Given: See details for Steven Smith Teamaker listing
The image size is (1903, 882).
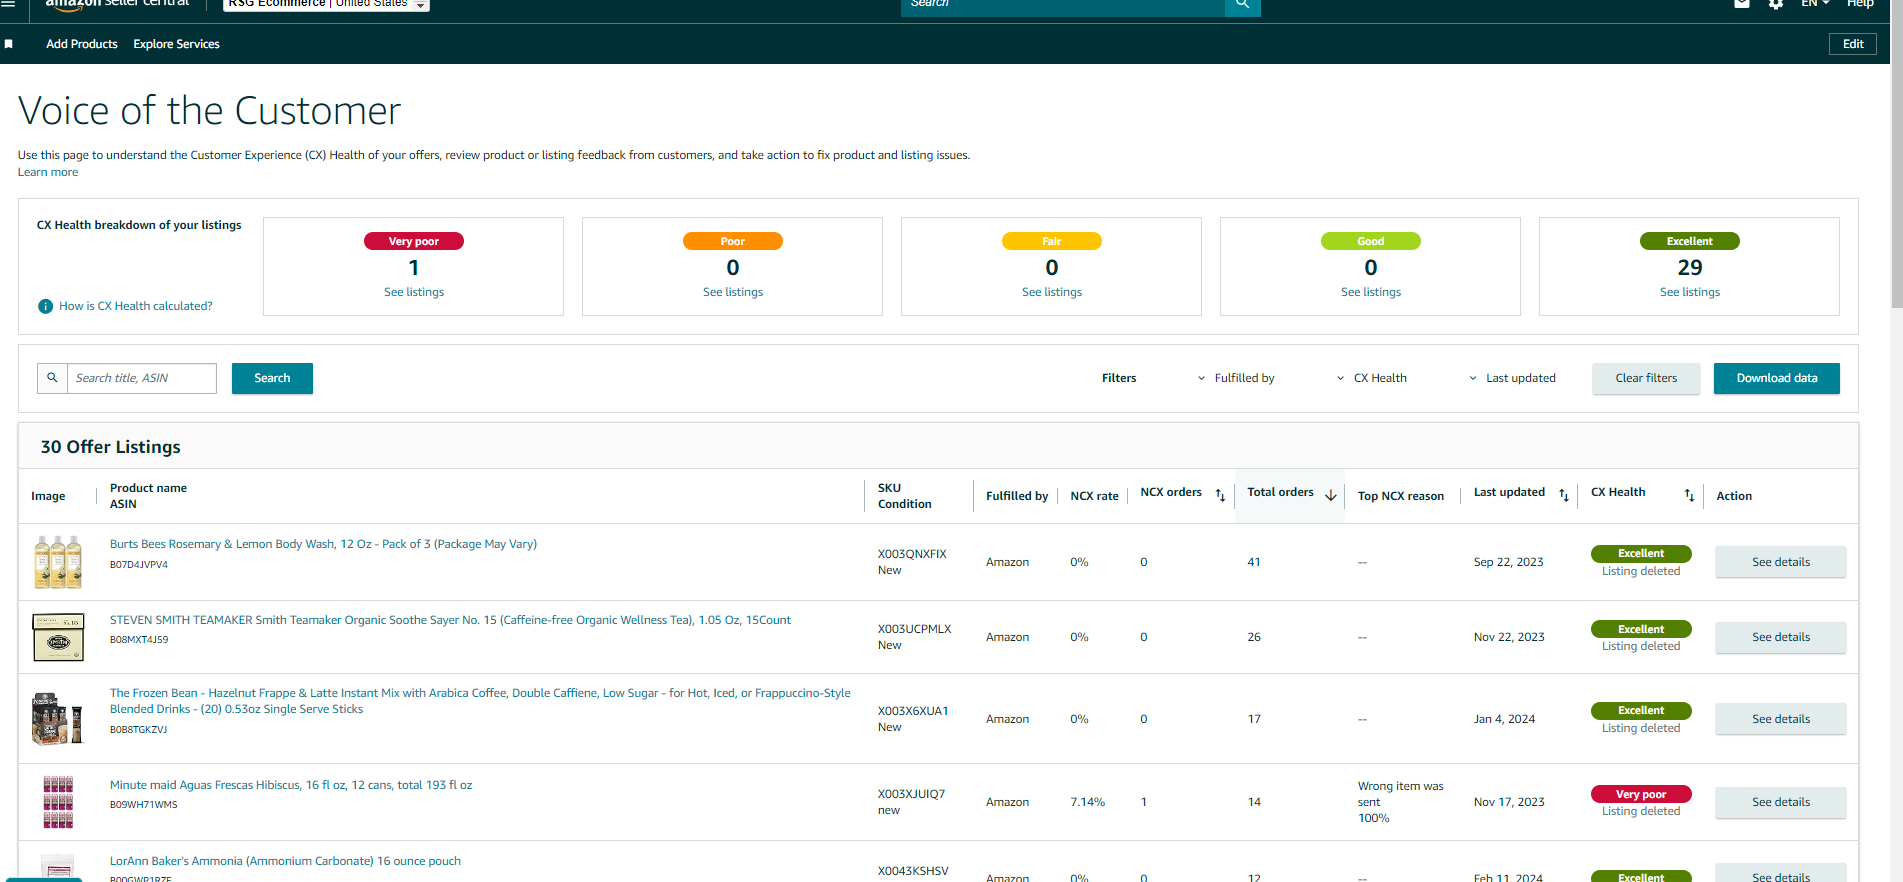Looking at the screenshot, I should click(x=1781, y=637).
